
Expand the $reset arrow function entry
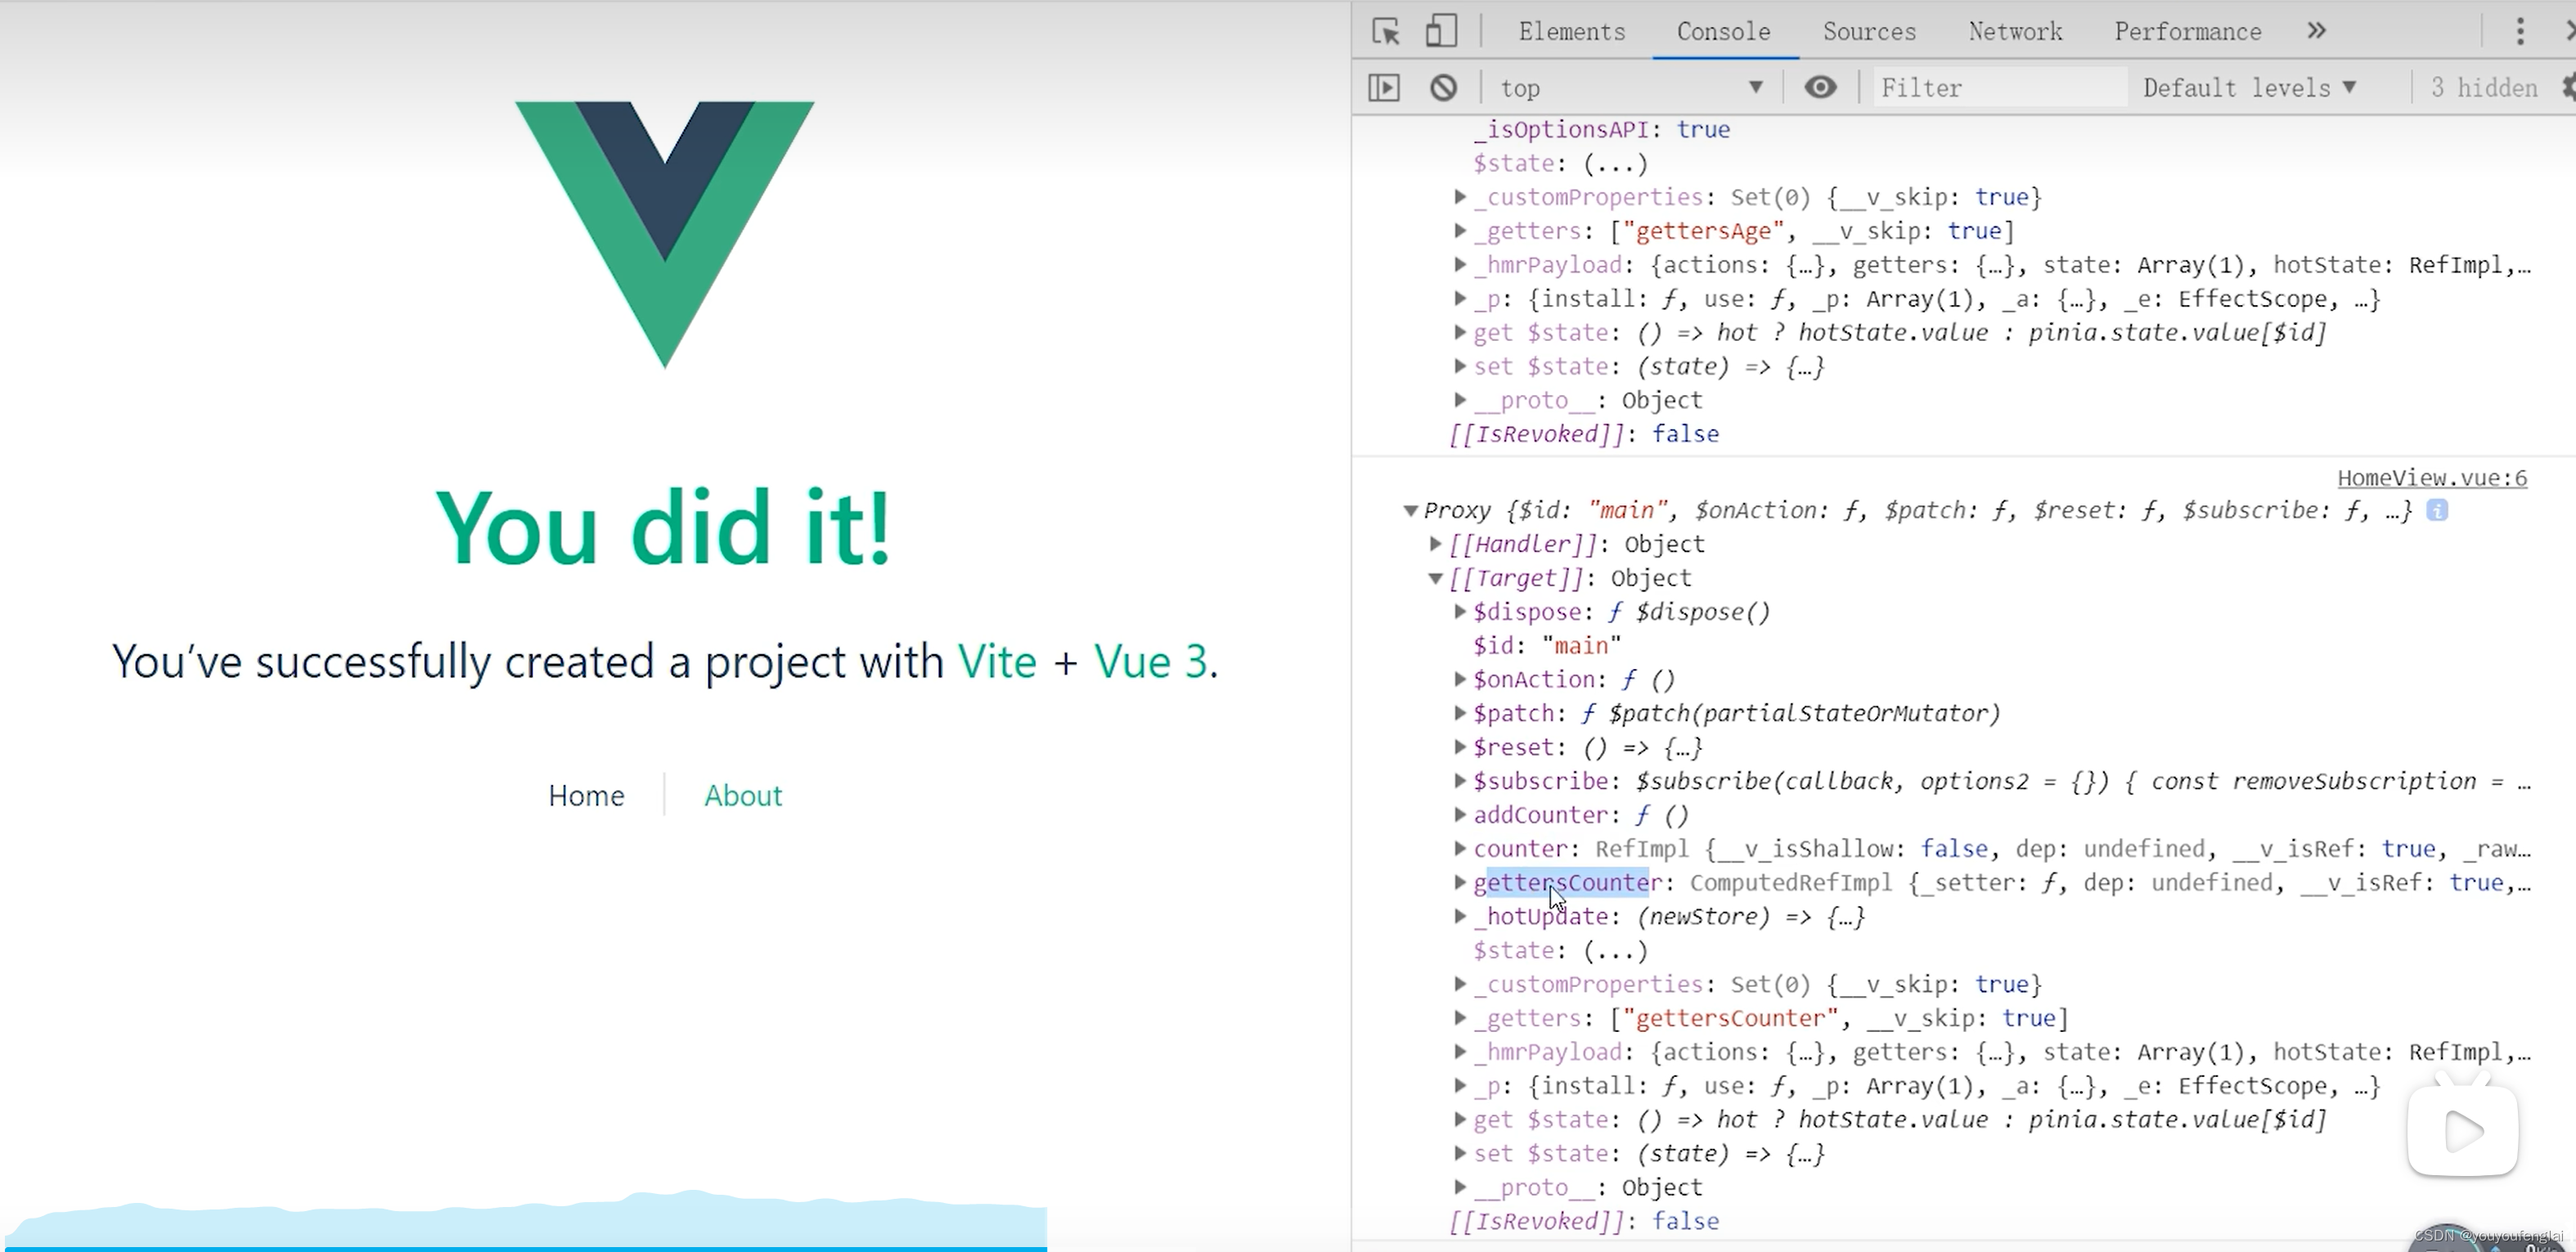(1460, 748)
